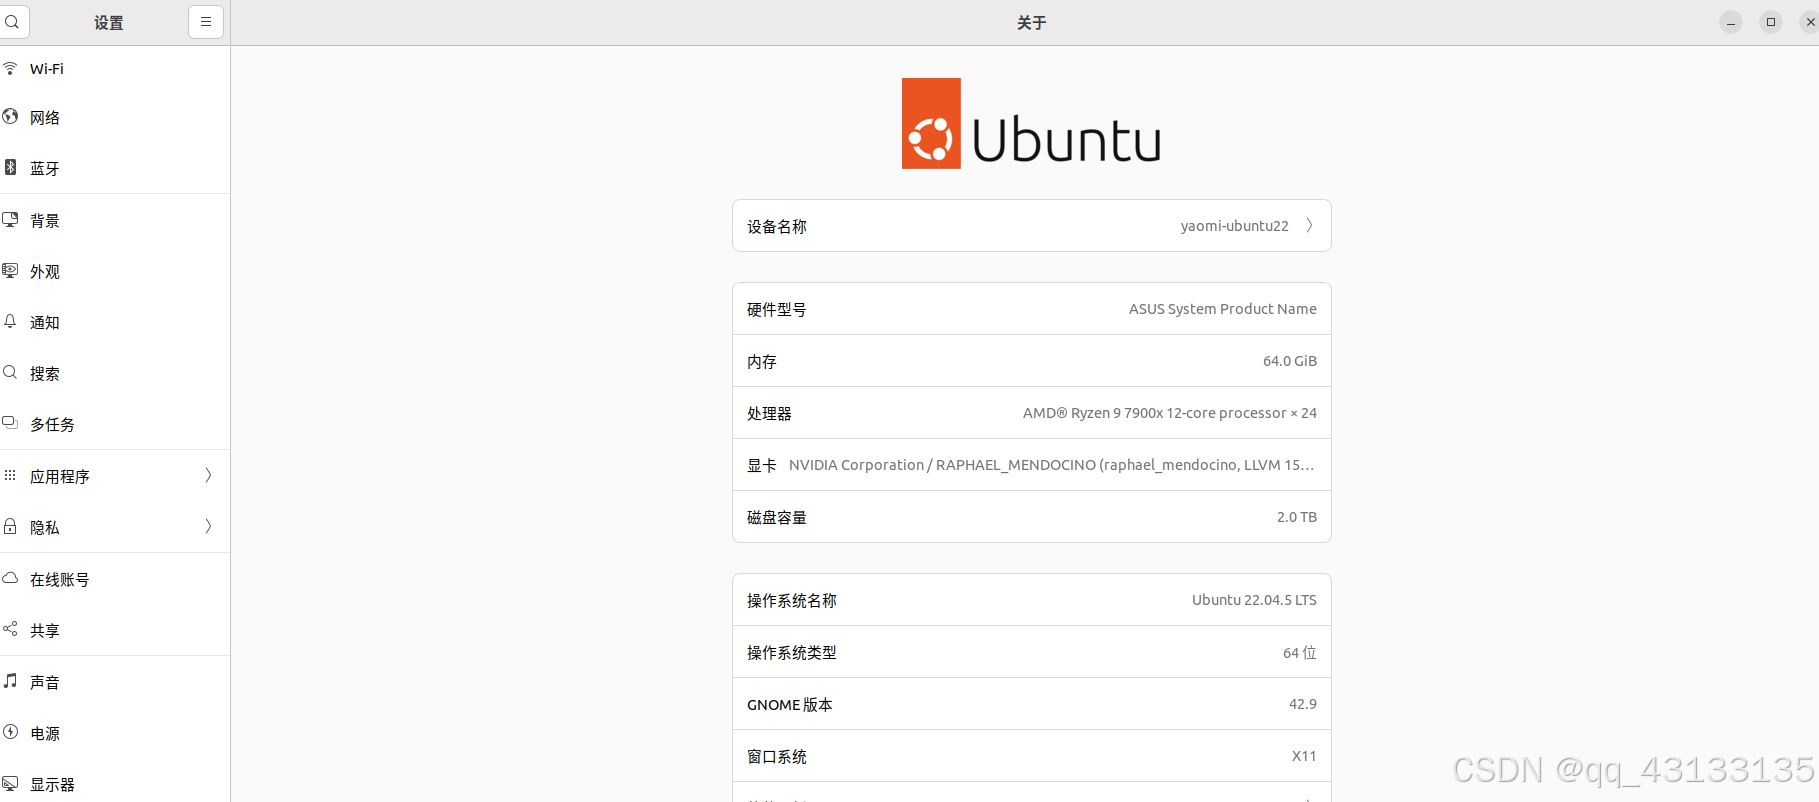Click the network globe icon
The width and height of the screenshot is (1819, 802).
pos(10,116)
